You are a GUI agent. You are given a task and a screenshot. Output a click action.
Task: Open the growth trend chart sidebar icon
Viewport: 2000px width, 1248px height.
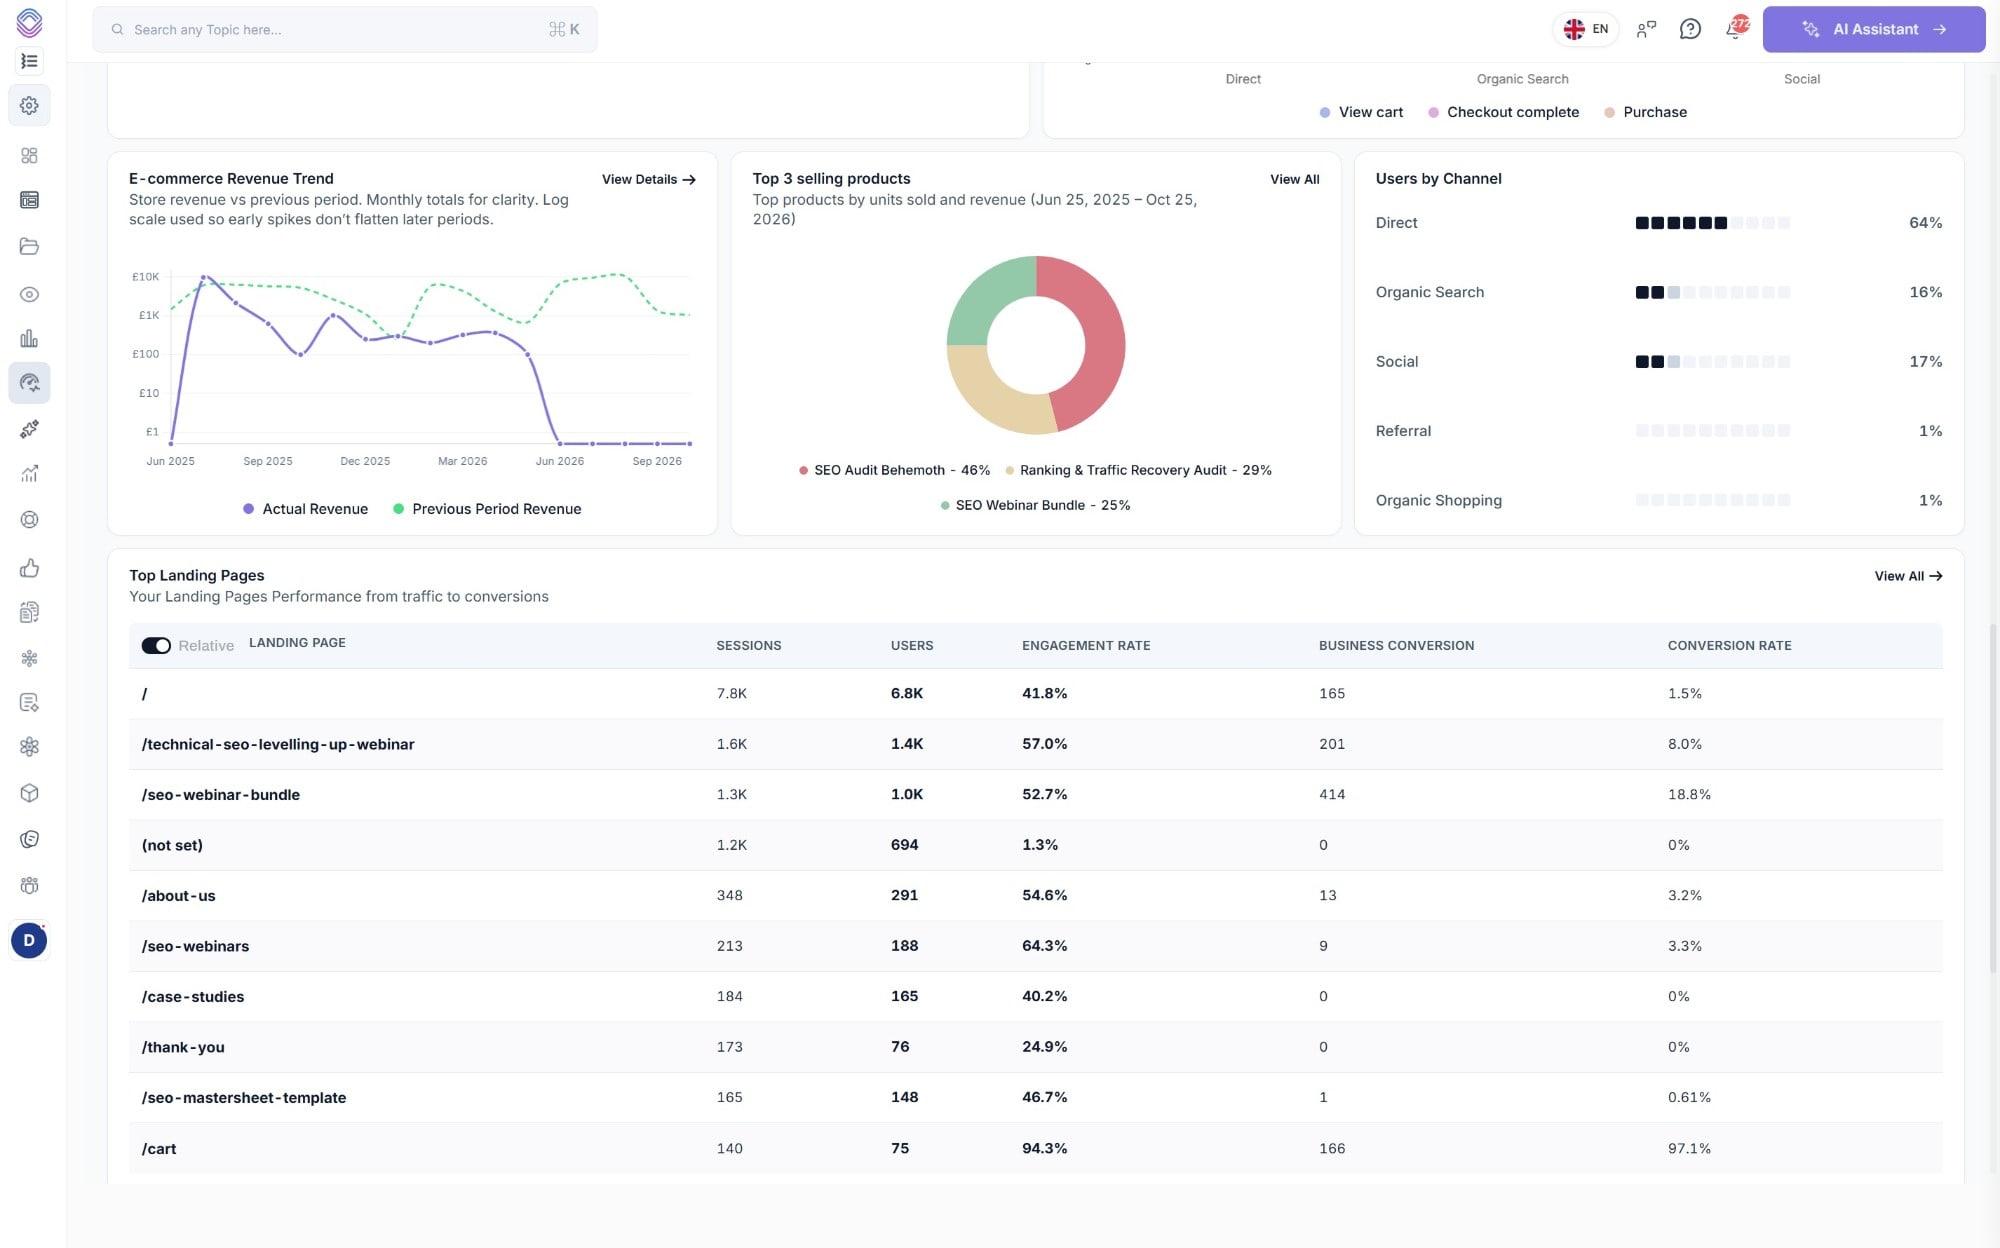(x=29, y=474)
